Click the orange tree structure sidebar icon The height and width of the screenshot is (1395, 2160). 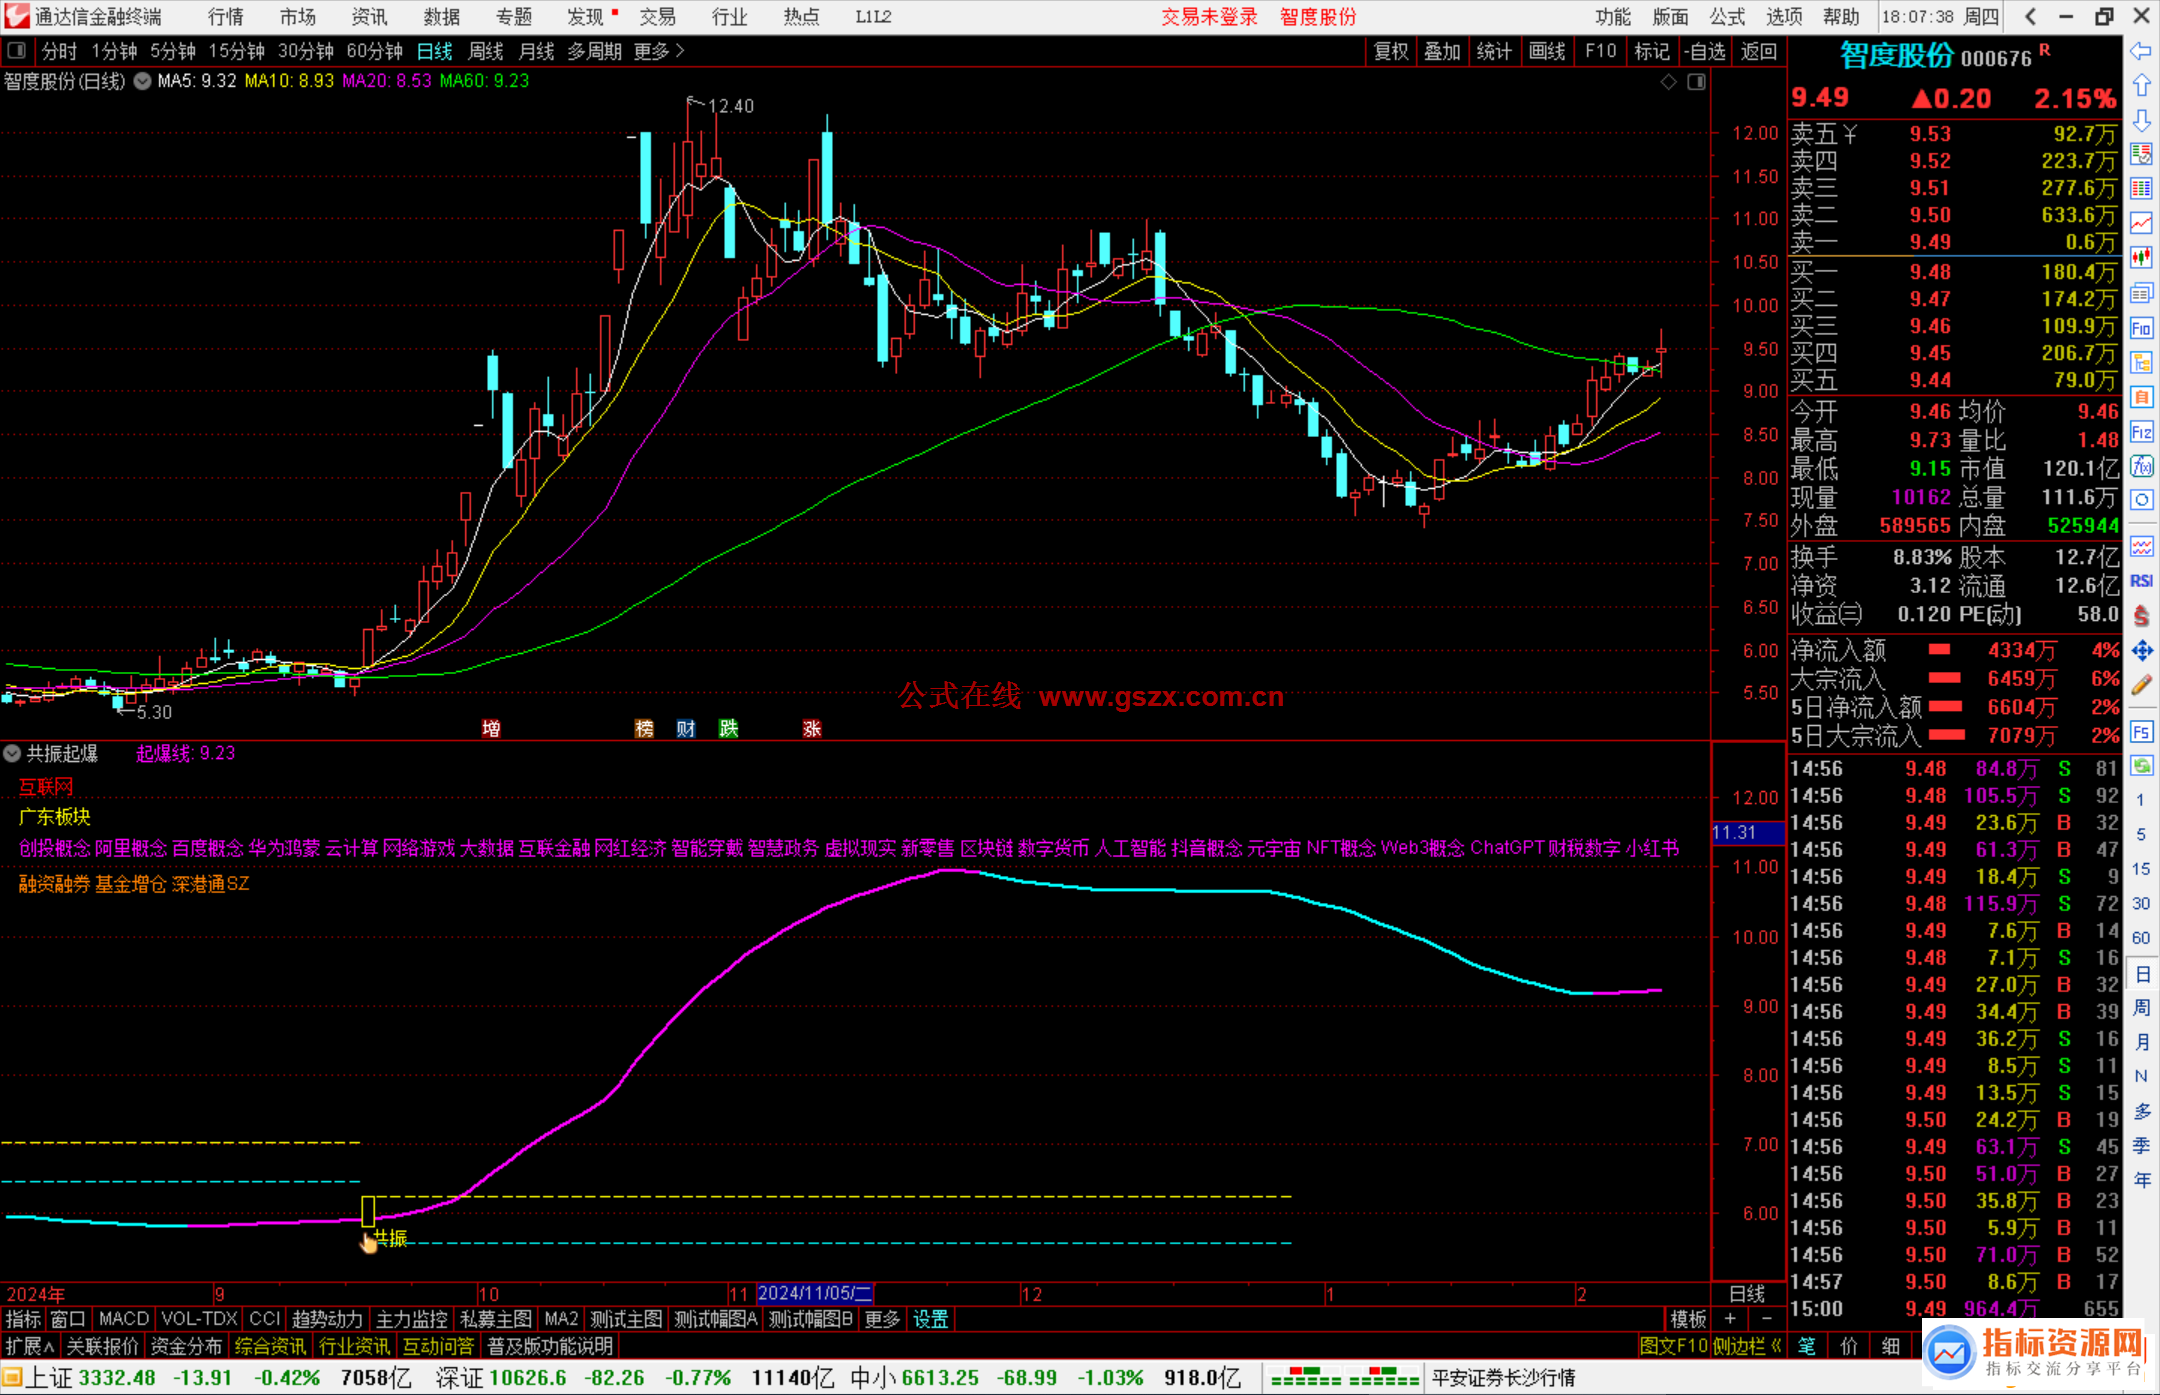pyautogui.click(x=2141, y=362)
